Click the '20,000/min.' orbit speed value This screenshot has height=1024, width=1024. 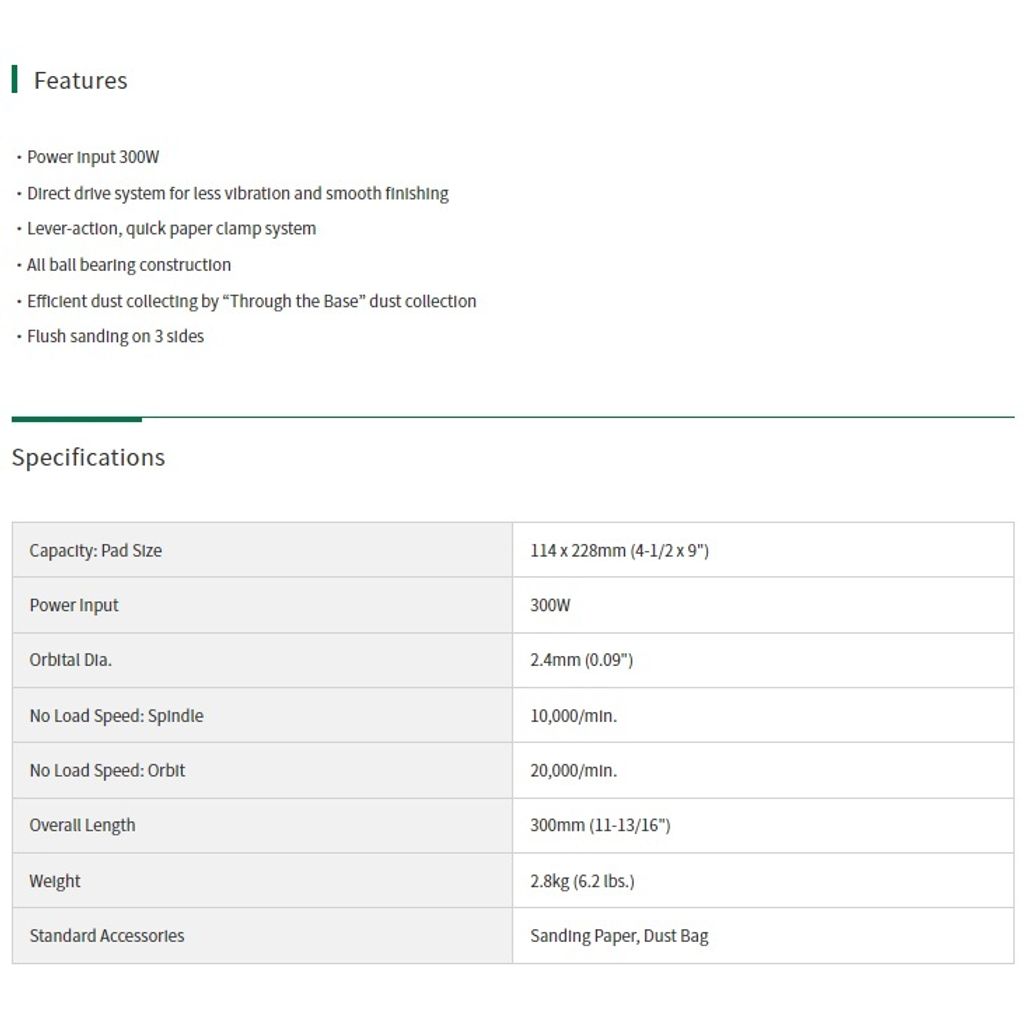[573, 771]
